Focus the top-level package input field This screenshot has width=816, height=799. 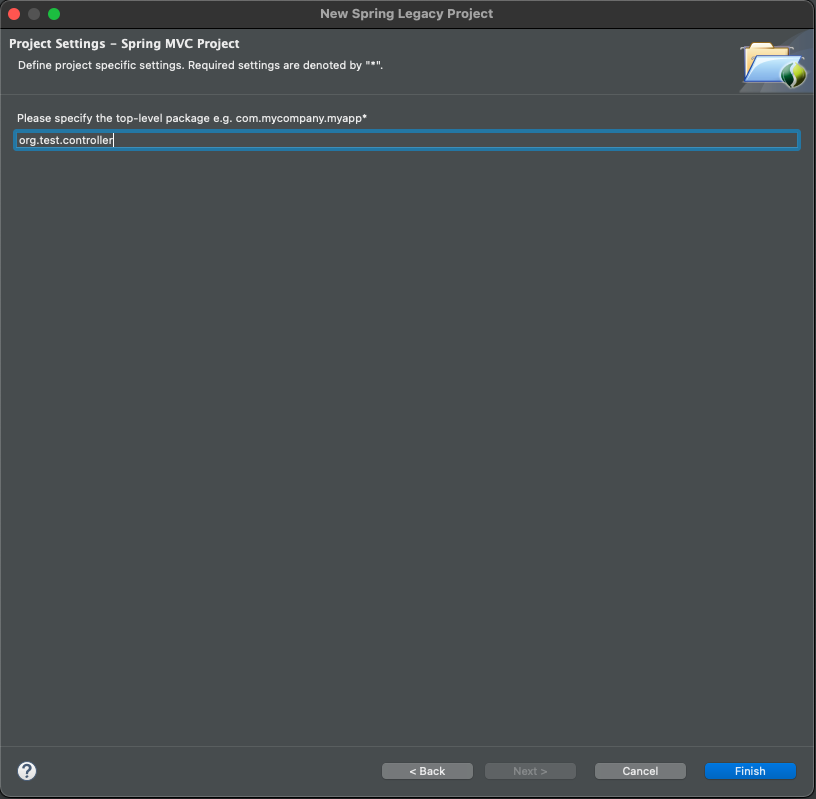(x=406, y=140)
